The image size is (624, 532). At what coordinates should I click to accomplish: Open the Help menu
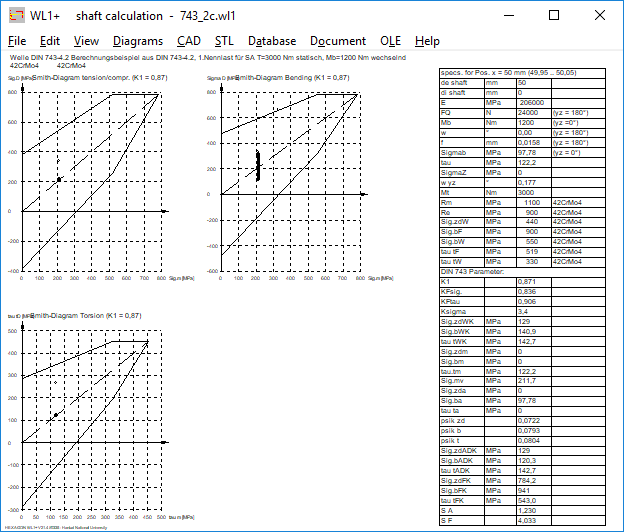coord(427,41)
